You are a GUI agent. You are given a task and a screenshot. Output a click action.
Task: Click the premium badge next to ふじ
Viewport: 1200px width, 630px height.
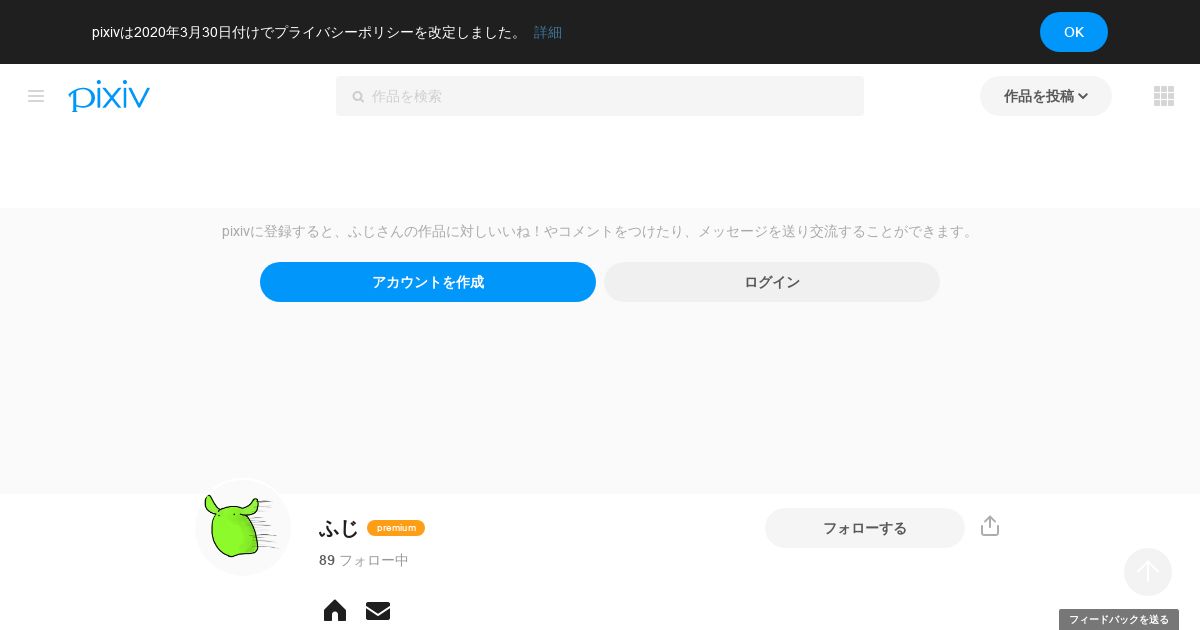pos(396,528)
